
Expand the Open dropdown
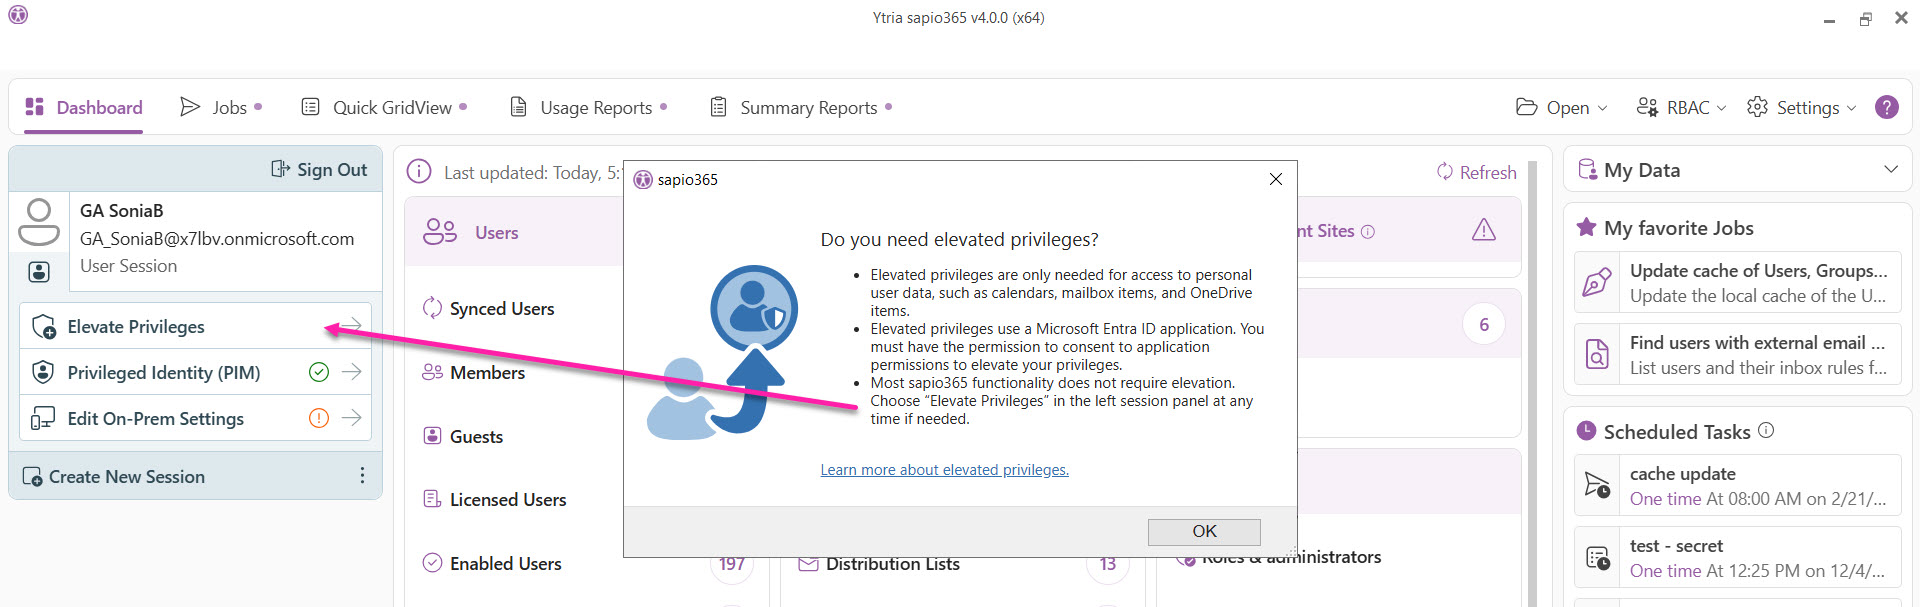(1561, 107)
